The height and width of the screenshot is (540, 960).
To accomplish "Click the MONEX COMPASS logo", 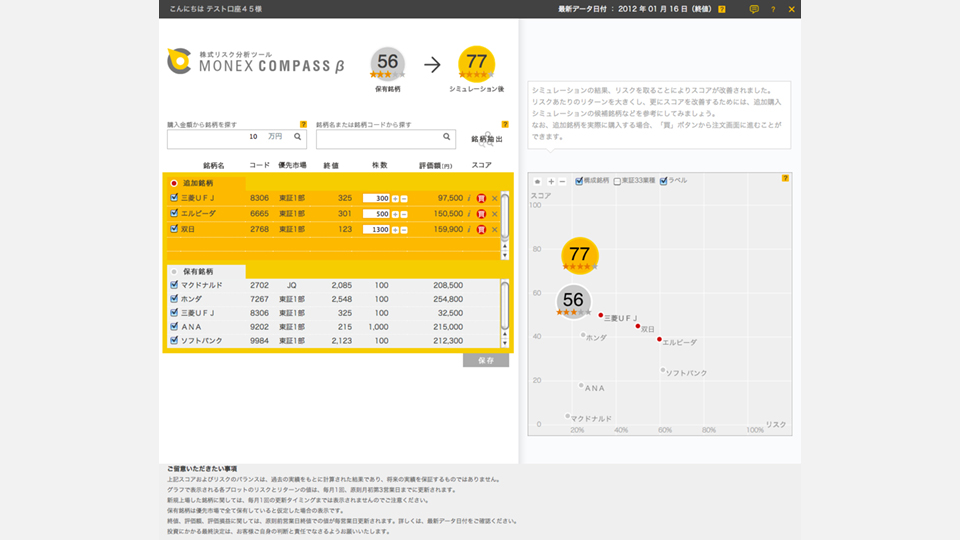I will pyautogui.click(x=256, y=61).
